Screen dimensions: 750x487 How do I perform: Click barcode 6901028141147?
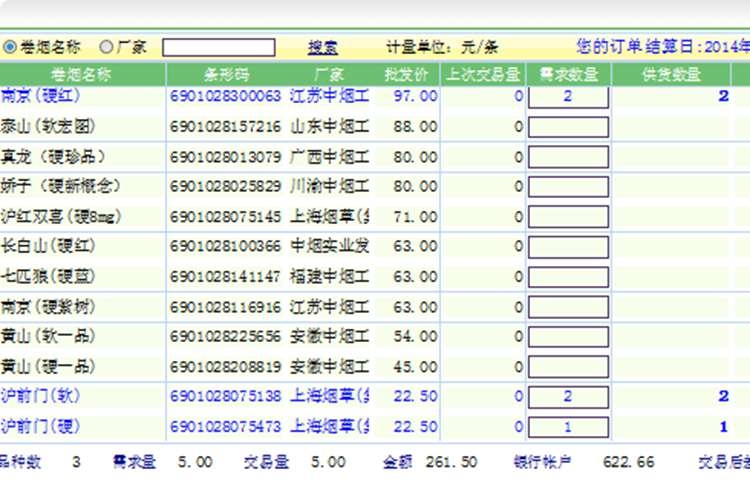(225, 277)
